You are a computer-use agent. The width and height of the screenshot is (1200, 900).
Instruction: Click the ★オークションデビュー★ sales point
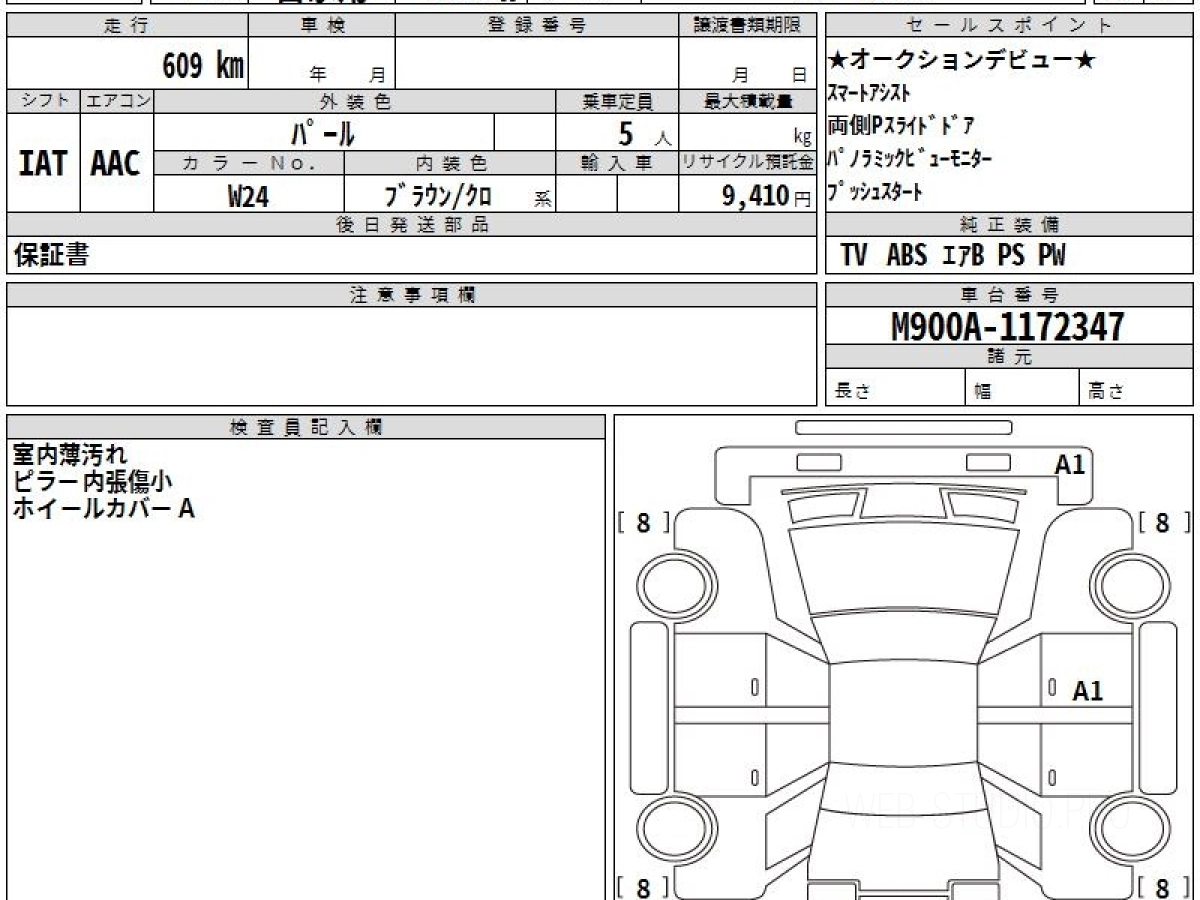pyautogui.click(x=963, y=61)
